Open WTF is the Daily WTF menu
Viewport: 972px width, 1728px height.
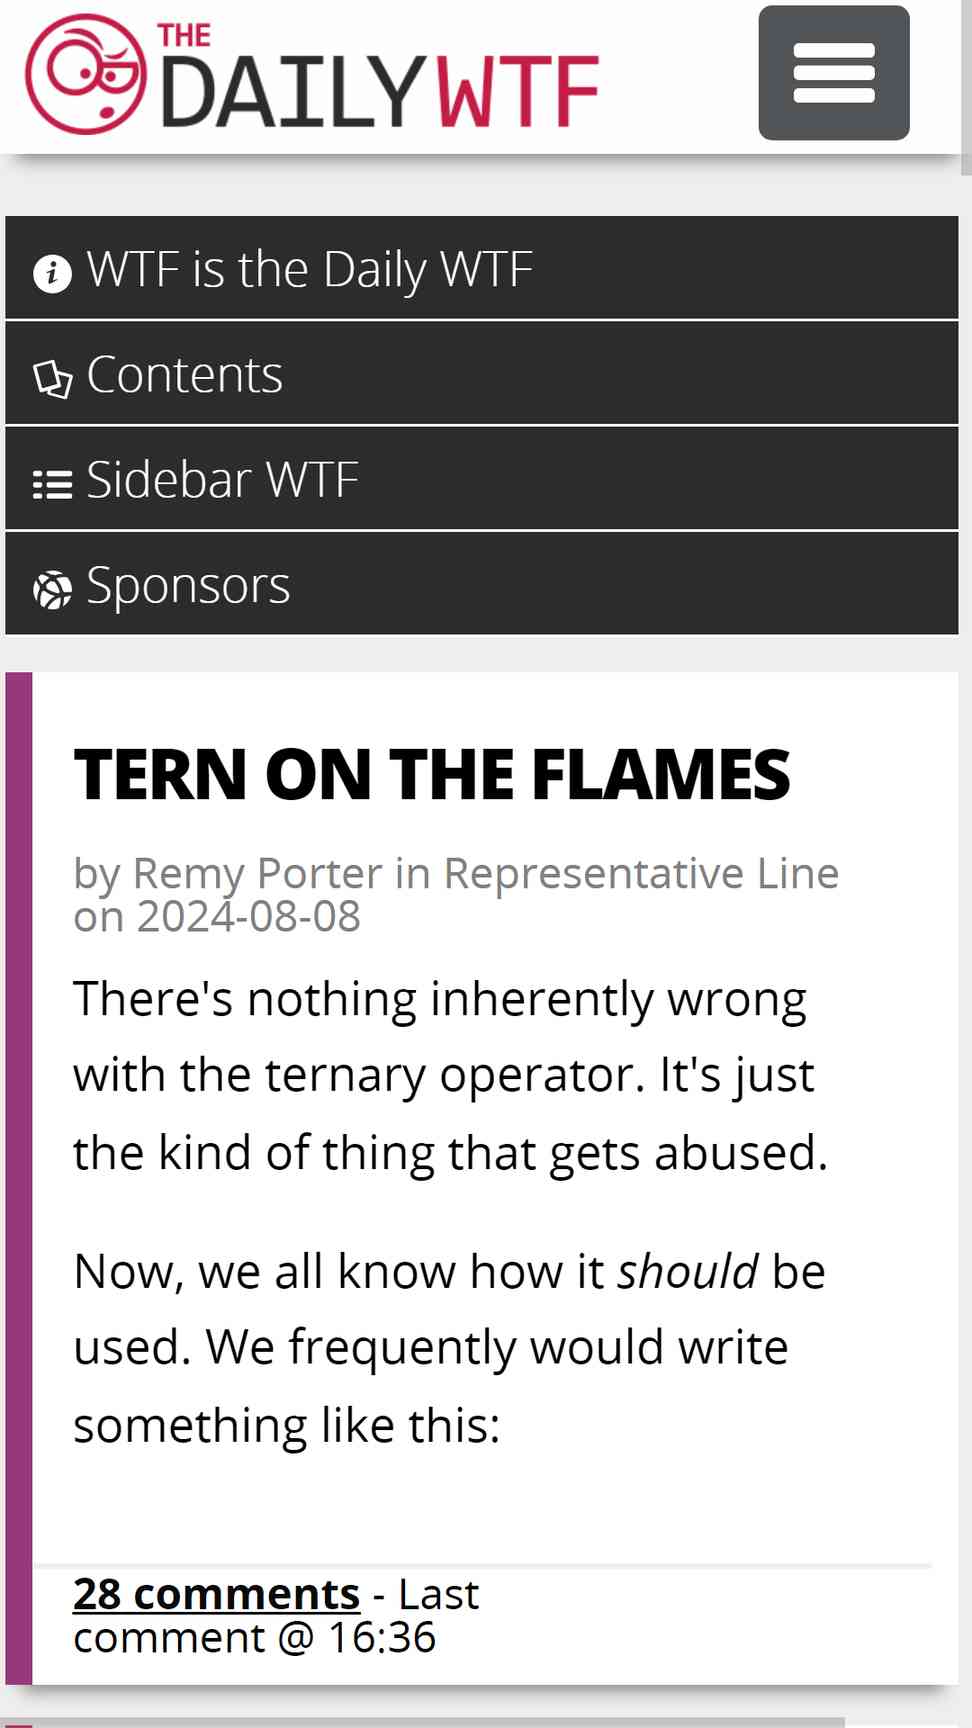[x=482, y=268]
